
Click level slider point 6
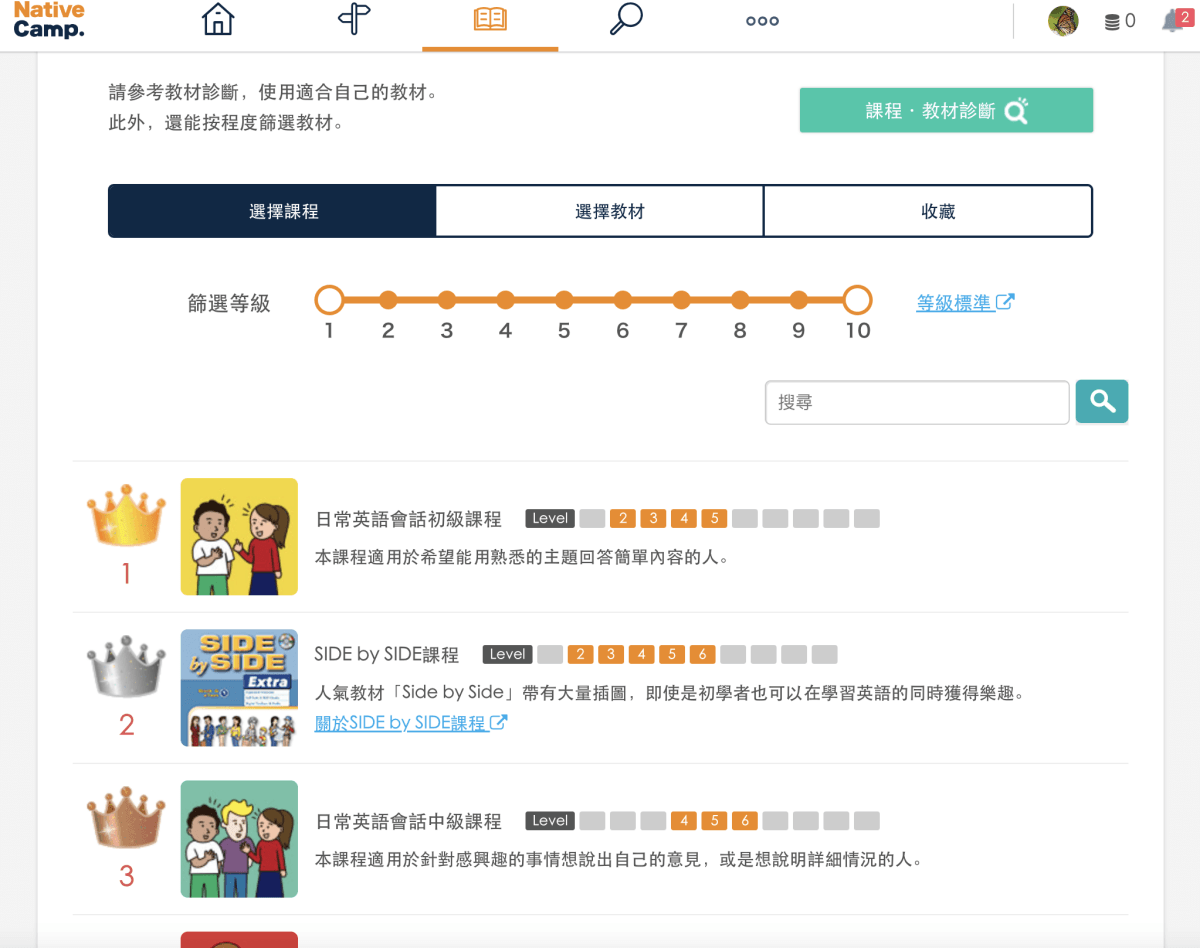tap(622, 300)
